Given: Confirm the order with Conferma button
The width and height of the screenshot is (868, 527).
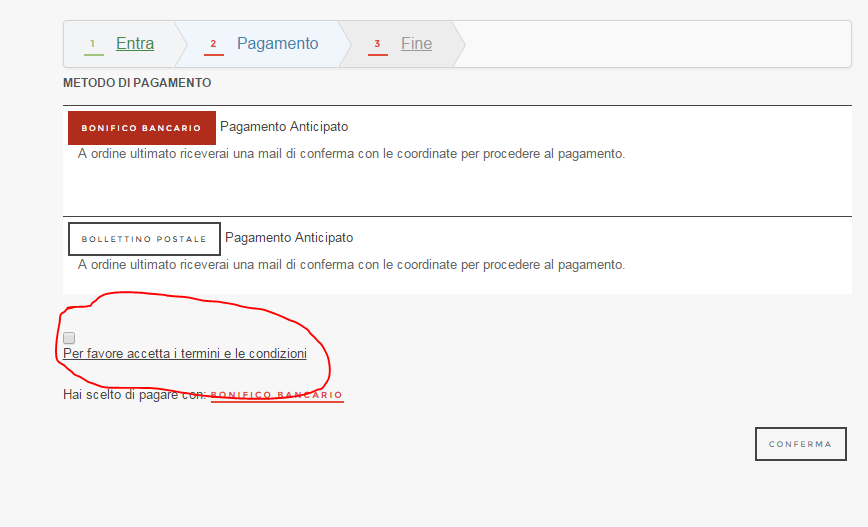Looking at the screenshot, I should 800,444.
